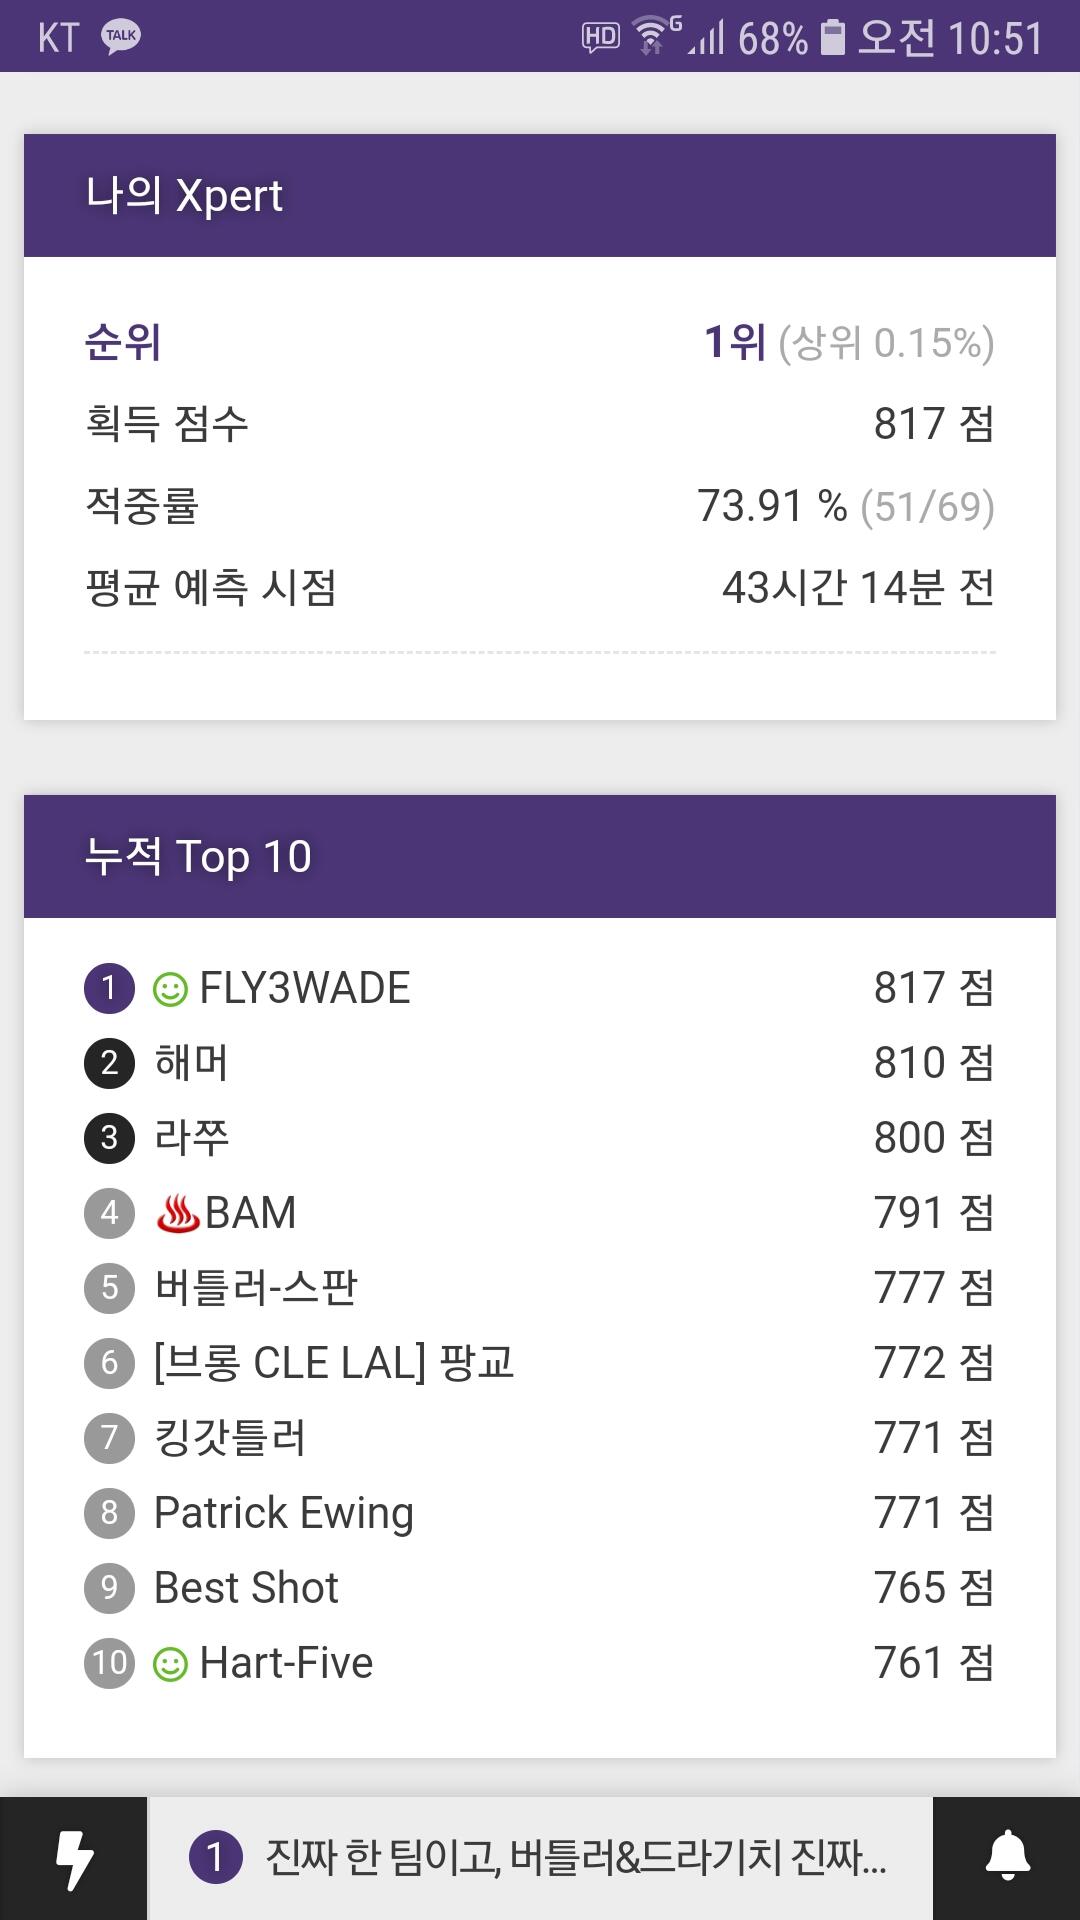Tap the Wi-Fi signal icon in status bar
Image resolution: width=1080 pixels, height=1920 pixels.
coord(652,37)
